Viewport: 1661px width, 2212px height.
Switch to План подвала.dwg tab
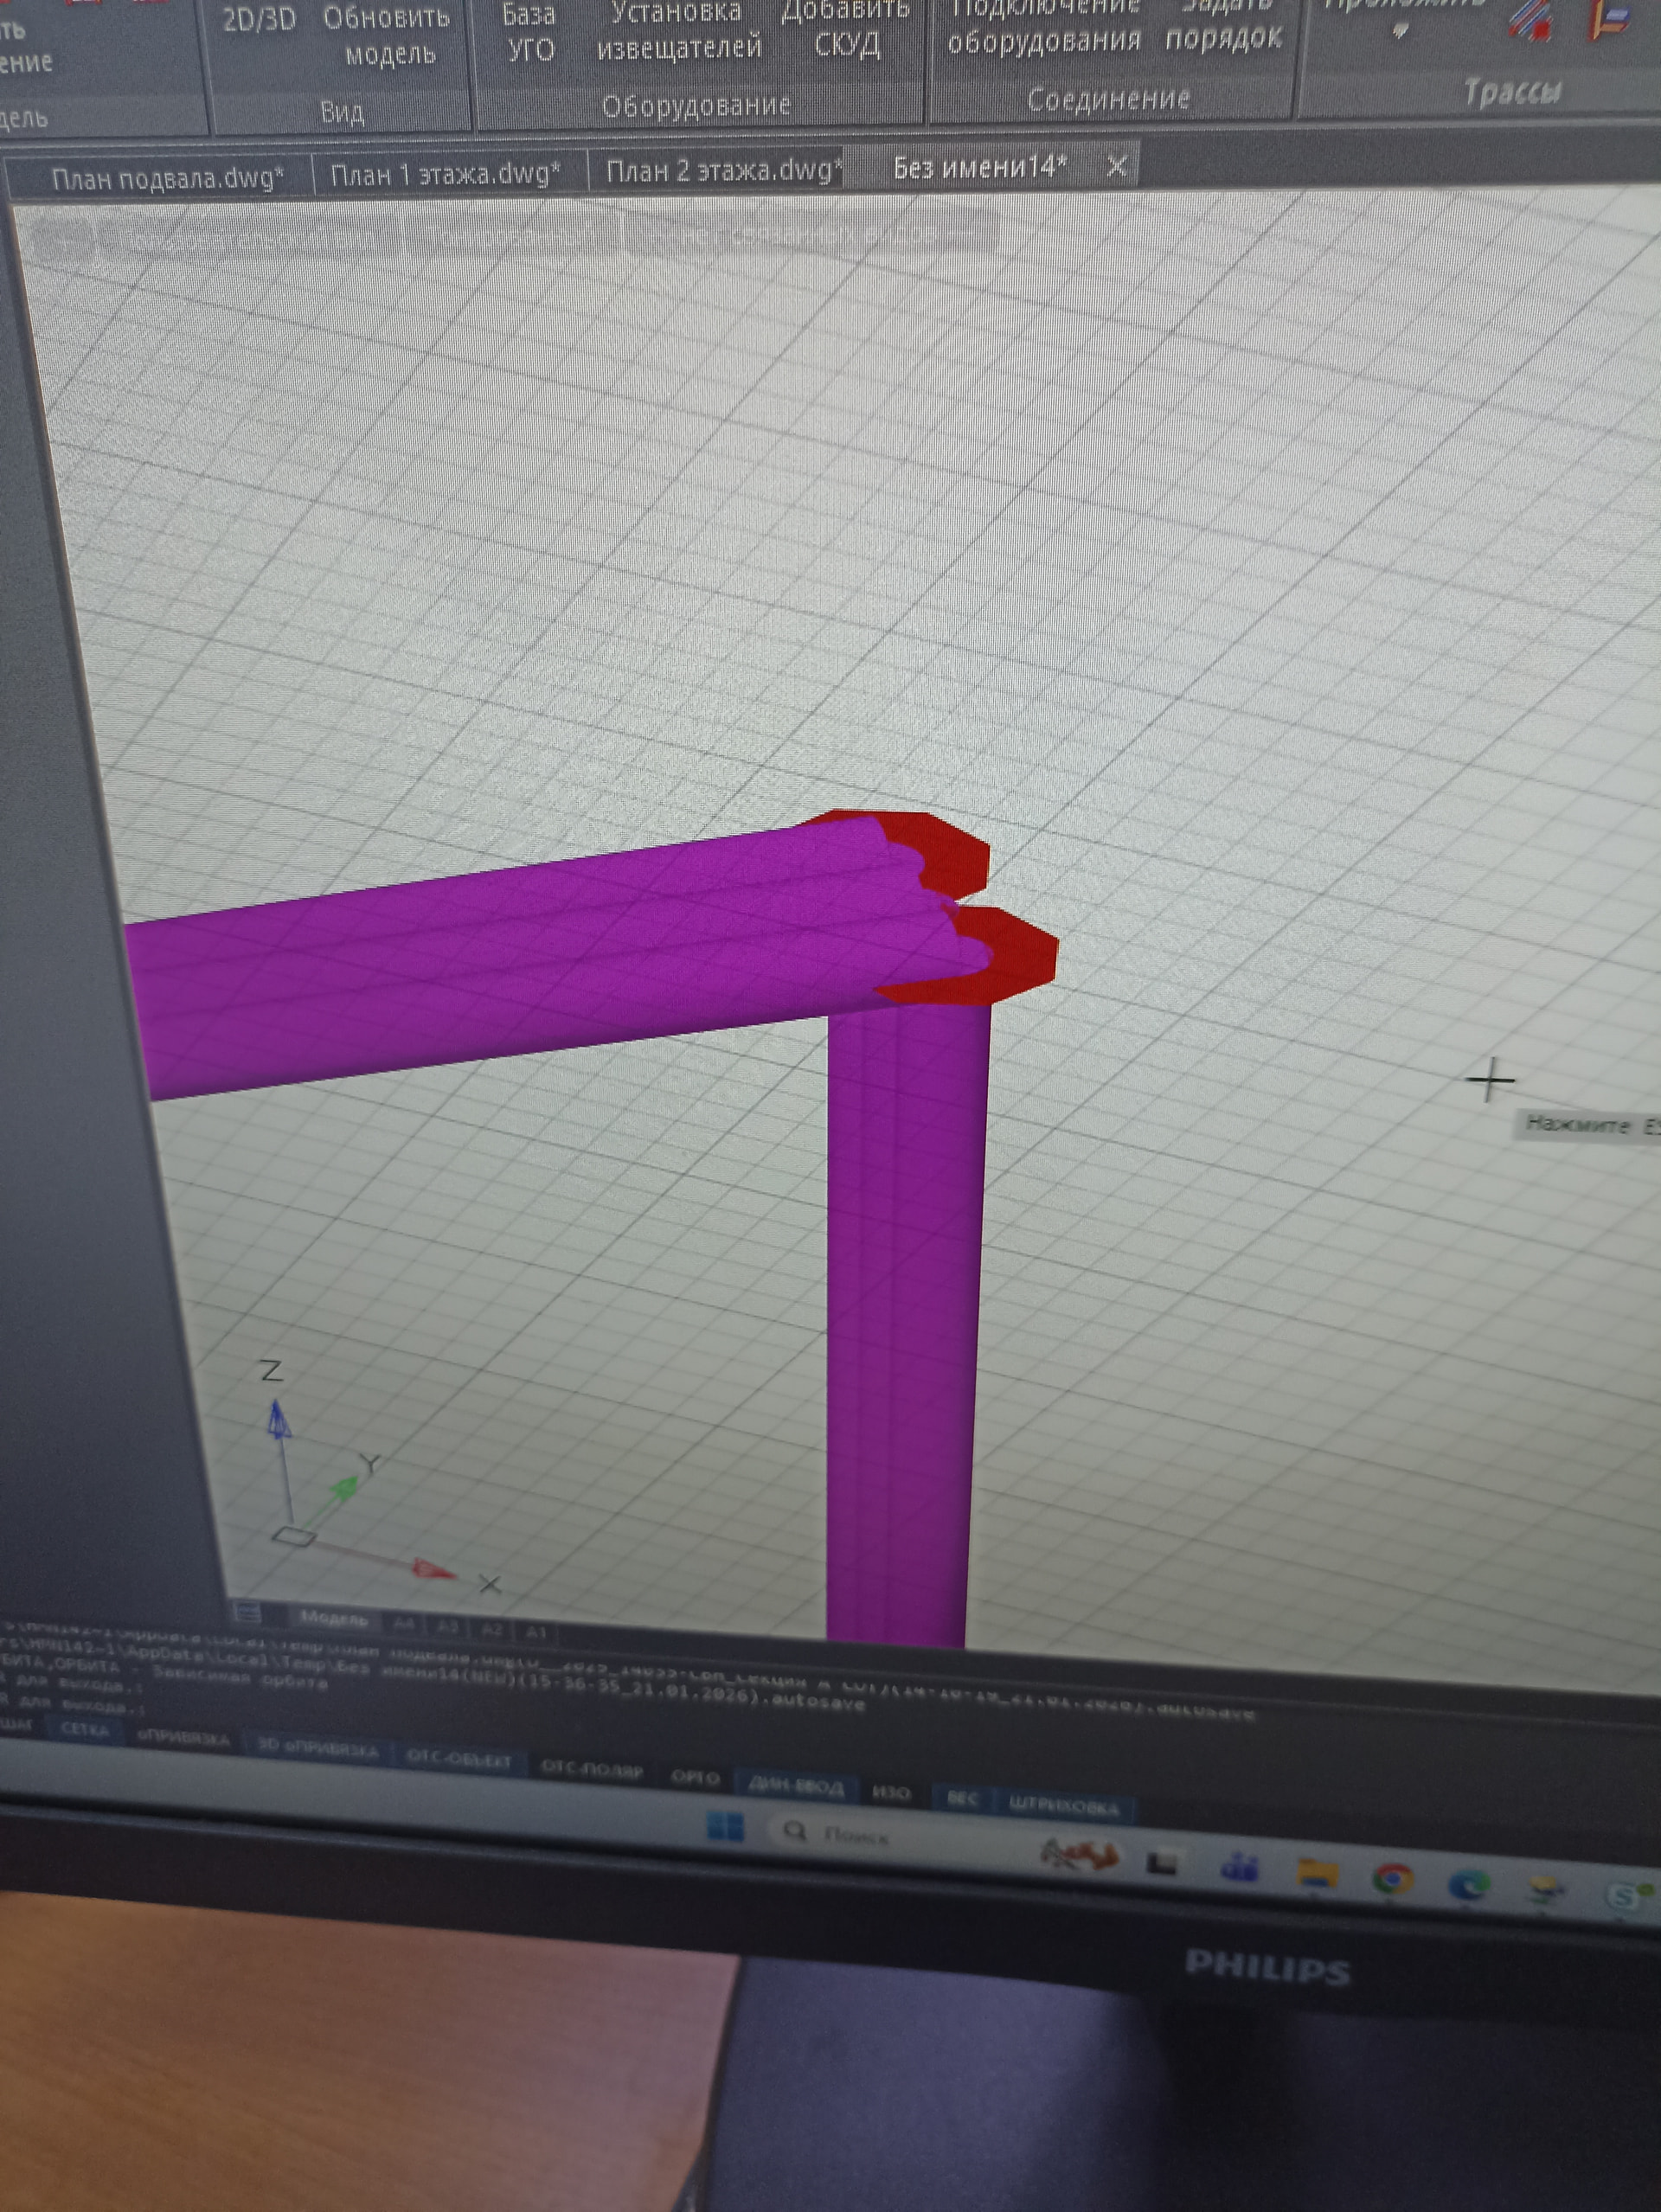(x=167, y=179)
